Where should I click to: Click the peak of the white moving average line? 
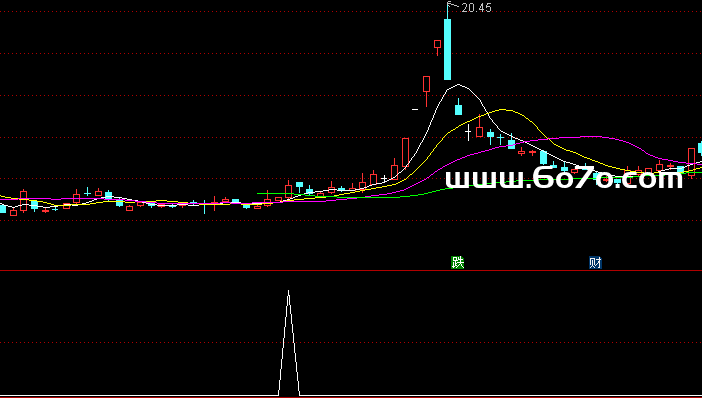click(458, 85)
